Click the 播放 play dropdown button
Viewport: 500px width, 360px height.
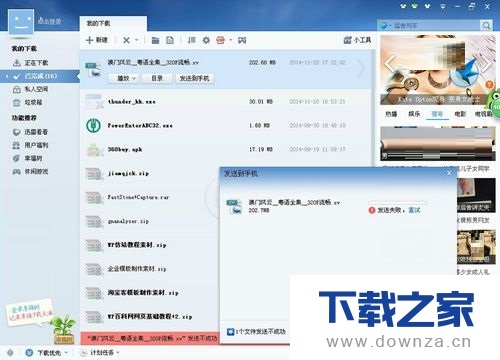(x=123, y=78)
